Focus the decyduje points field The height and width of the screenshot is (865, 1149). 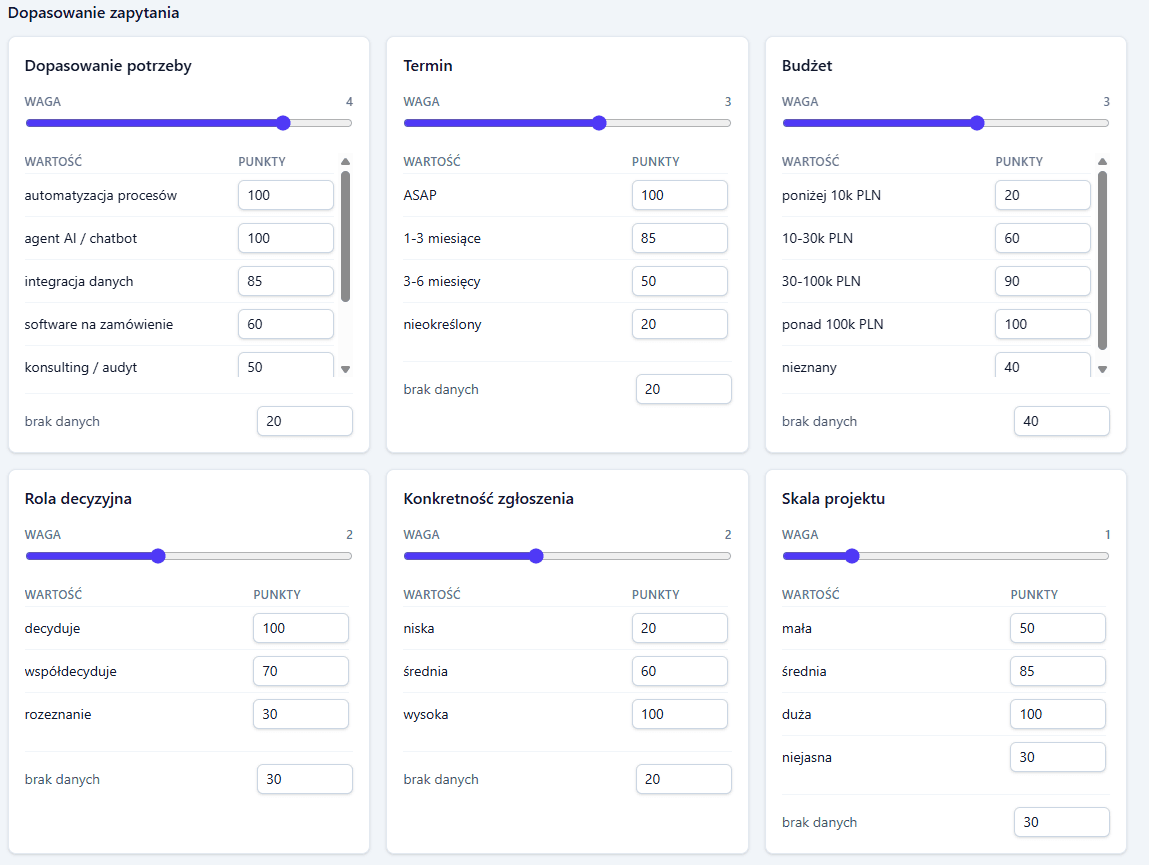click(301, 628)
